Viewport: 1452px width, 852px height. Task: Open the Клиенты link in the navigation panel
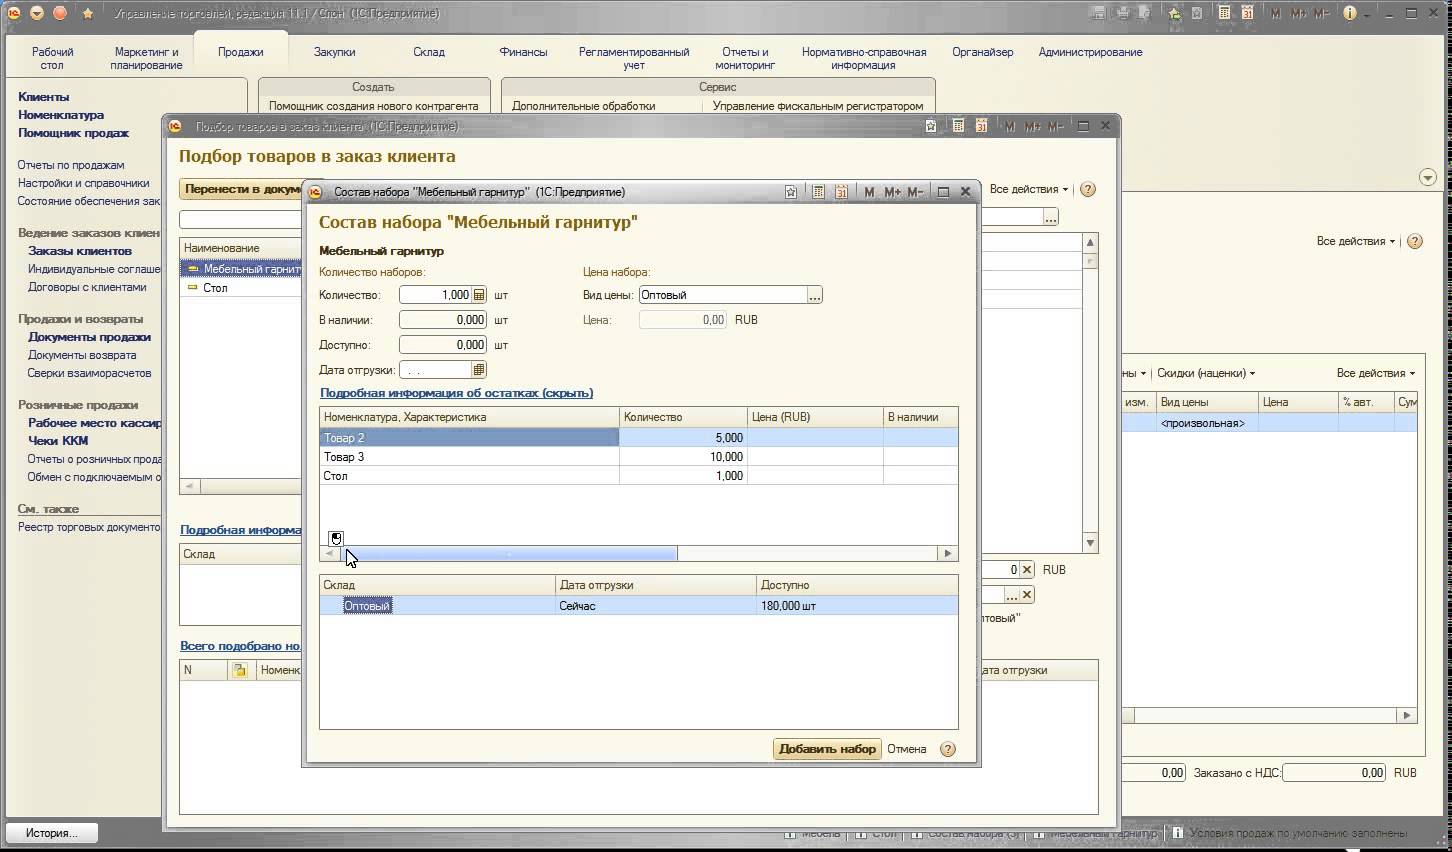click(44, 97)
